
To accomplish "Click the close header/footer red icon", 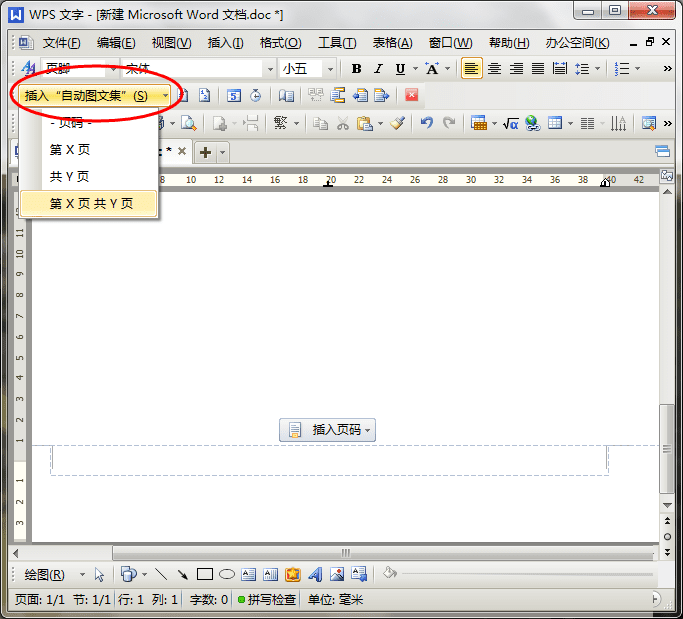I will click(x=412, y=95).
